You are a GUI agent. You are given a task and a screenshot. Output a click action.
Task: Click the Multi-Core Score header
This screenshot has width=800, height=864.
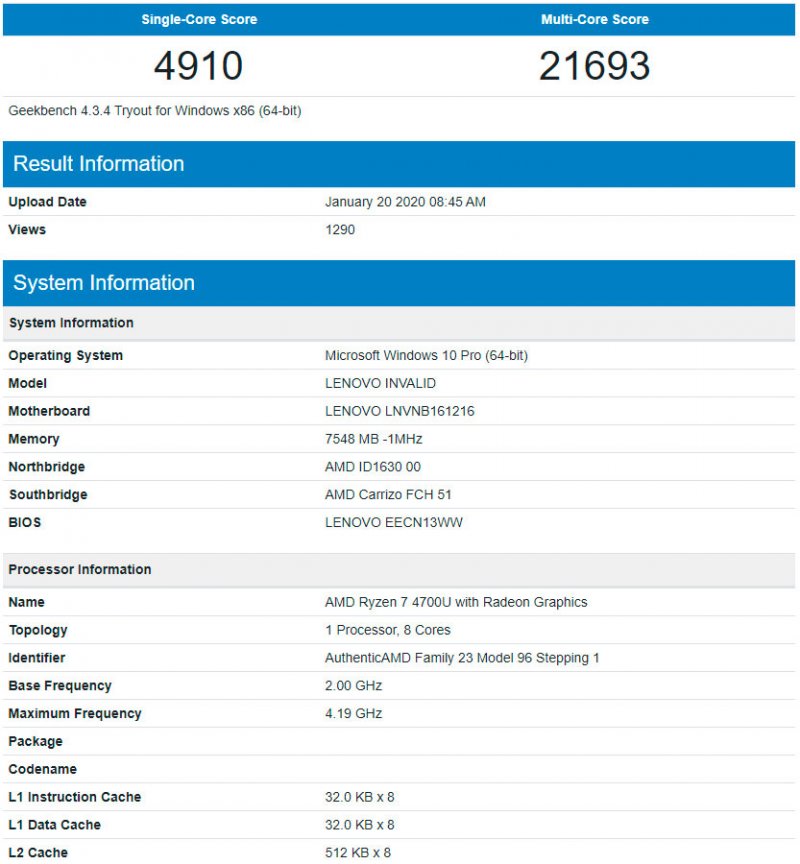pos(594,19)
